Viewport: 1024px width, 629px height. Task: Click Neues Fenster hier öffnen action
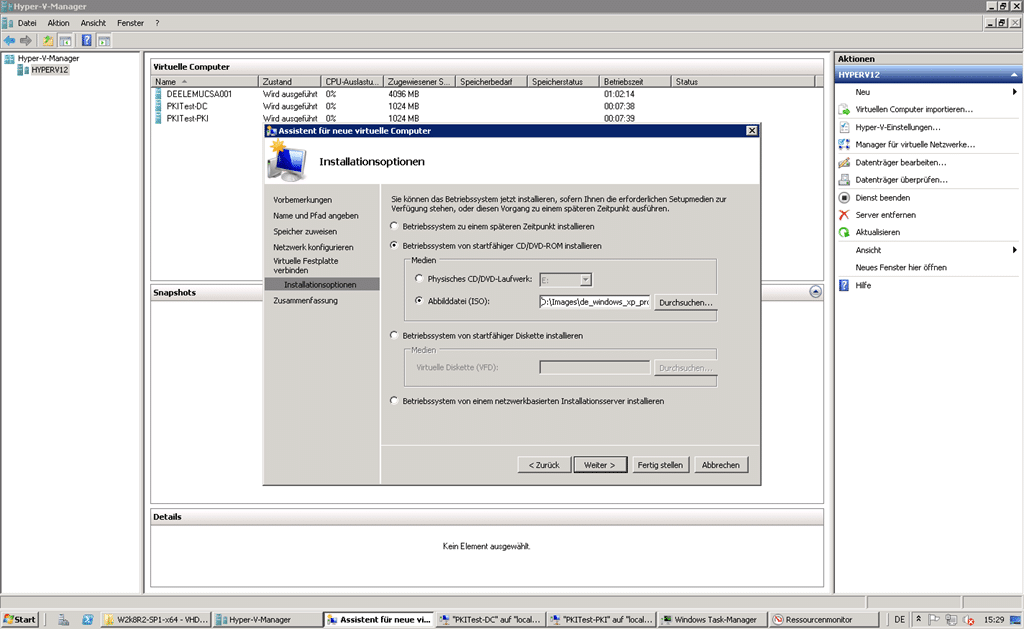pyautogui.click(x=901, y=268)
